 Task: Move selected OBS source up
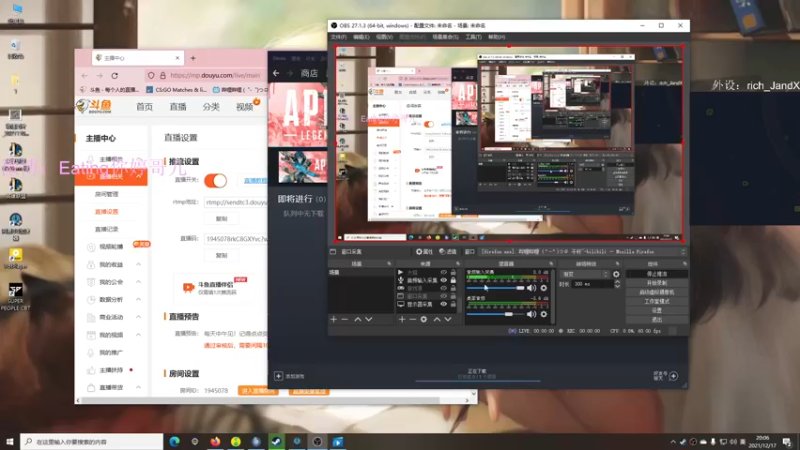click(x=437, y=319)
